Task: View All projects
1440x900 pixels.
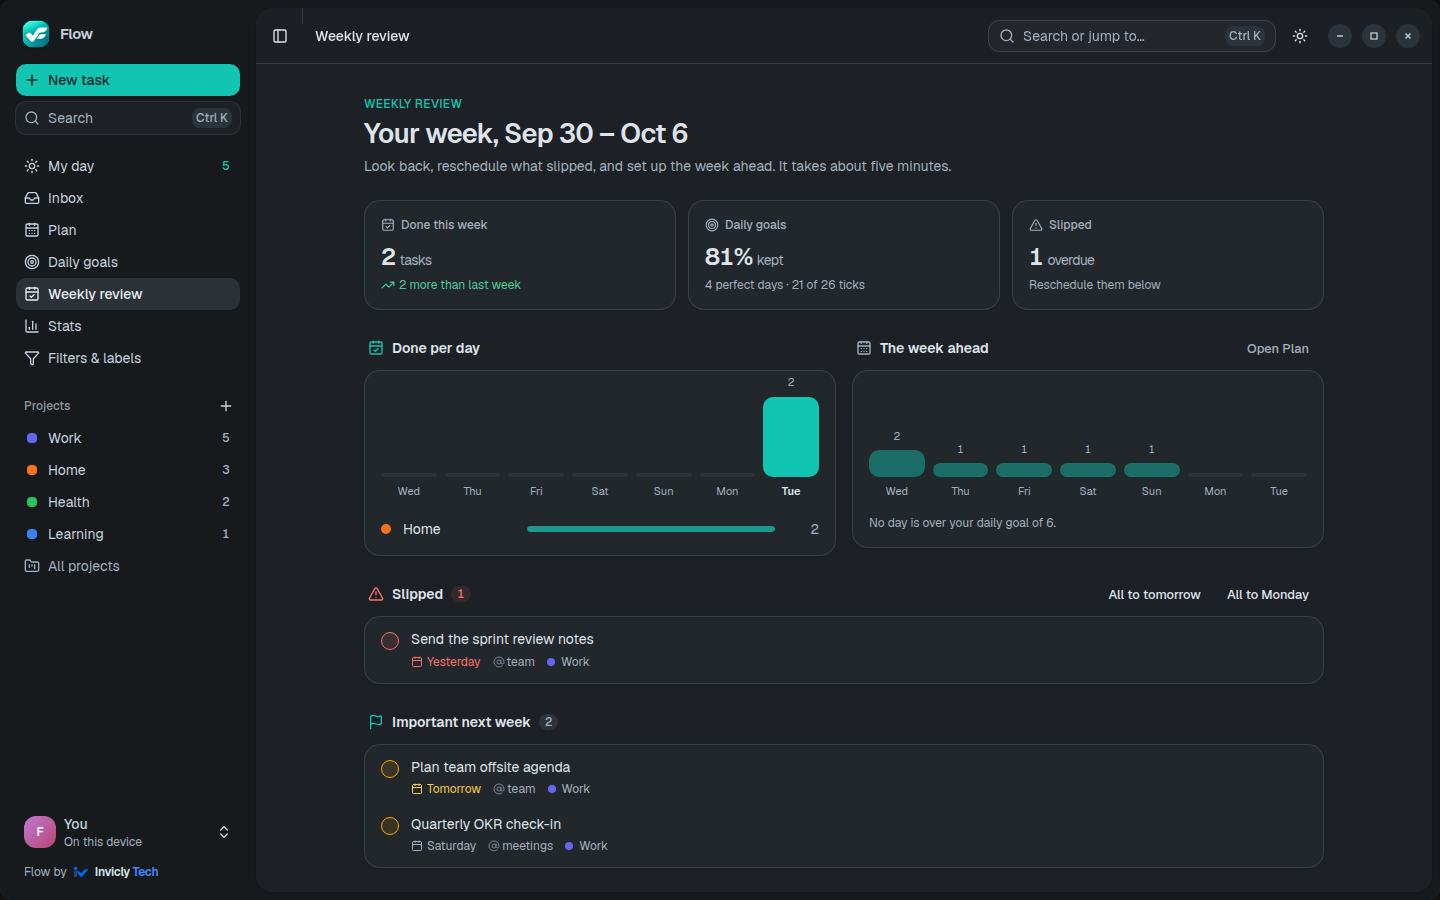Action: tap(128, 566)
